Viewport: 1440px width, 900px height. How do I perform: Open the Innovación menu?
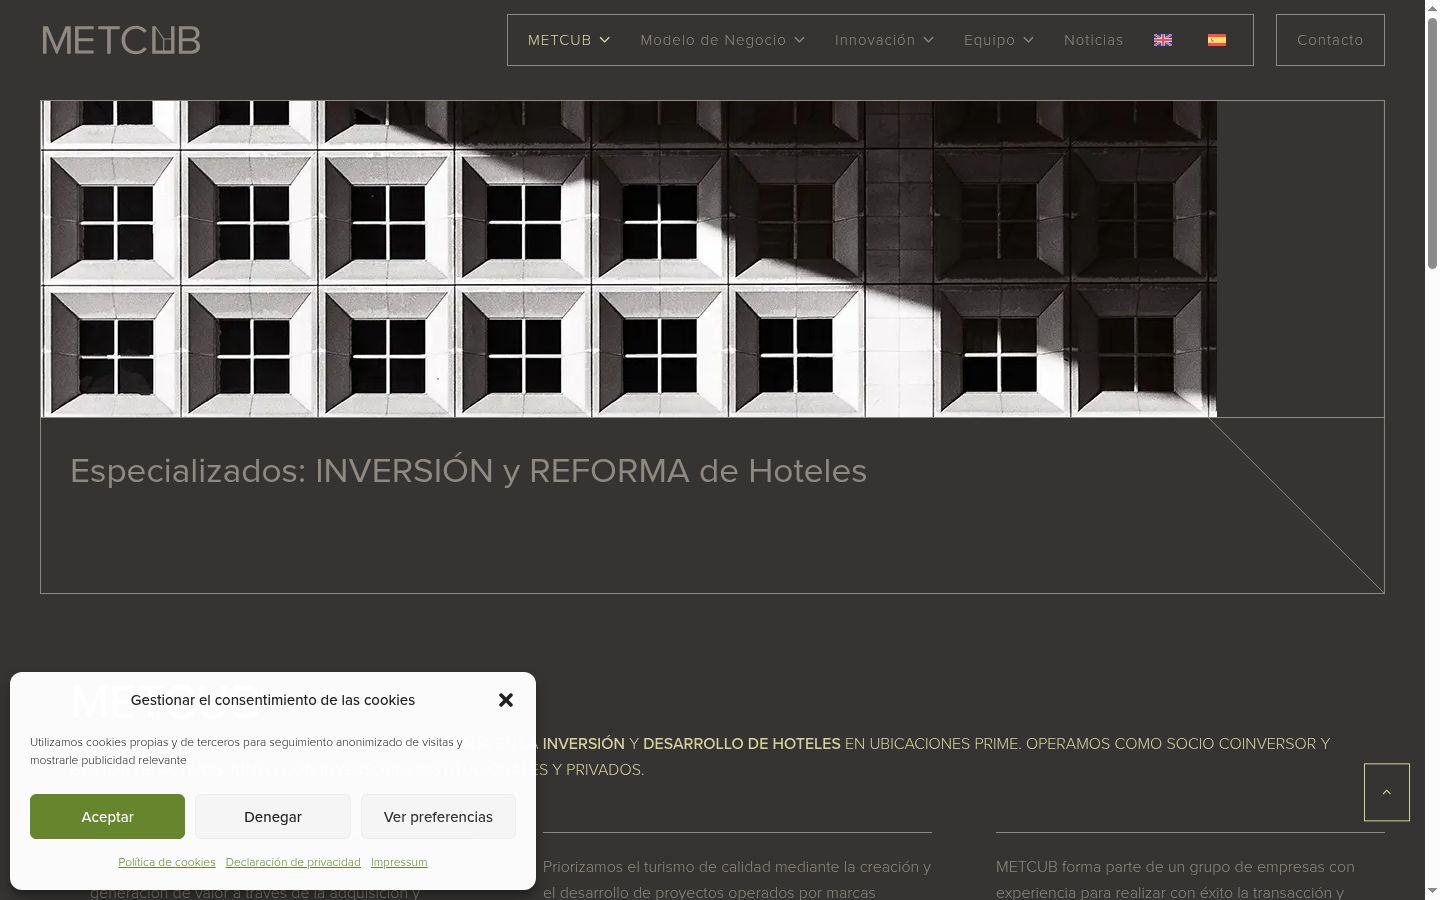(875, 40)
